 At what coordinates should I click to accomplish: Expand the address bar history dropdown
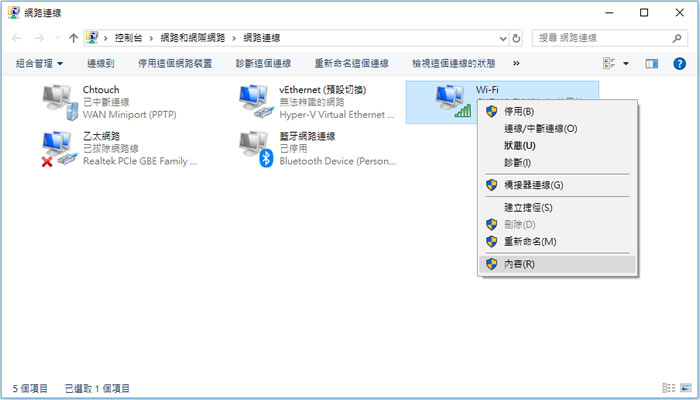(x=503, y=38)
